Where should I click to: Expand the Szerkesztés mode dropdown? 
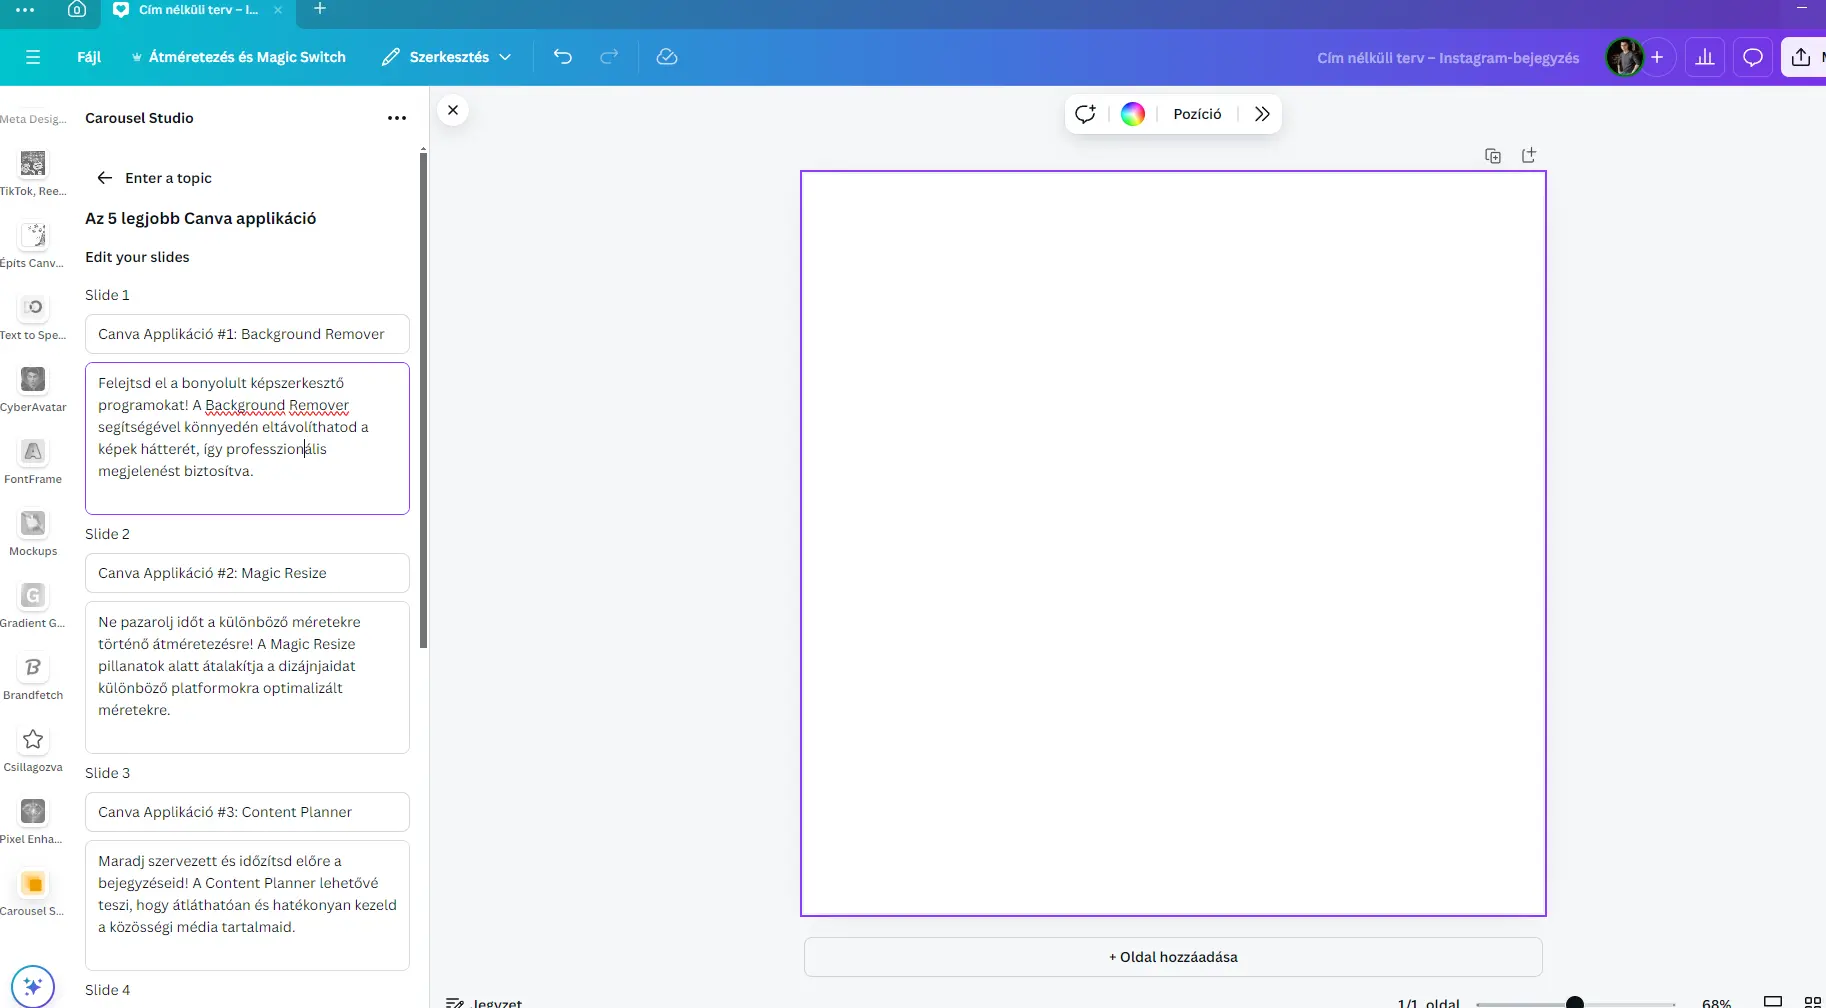[x=446, y=57]
